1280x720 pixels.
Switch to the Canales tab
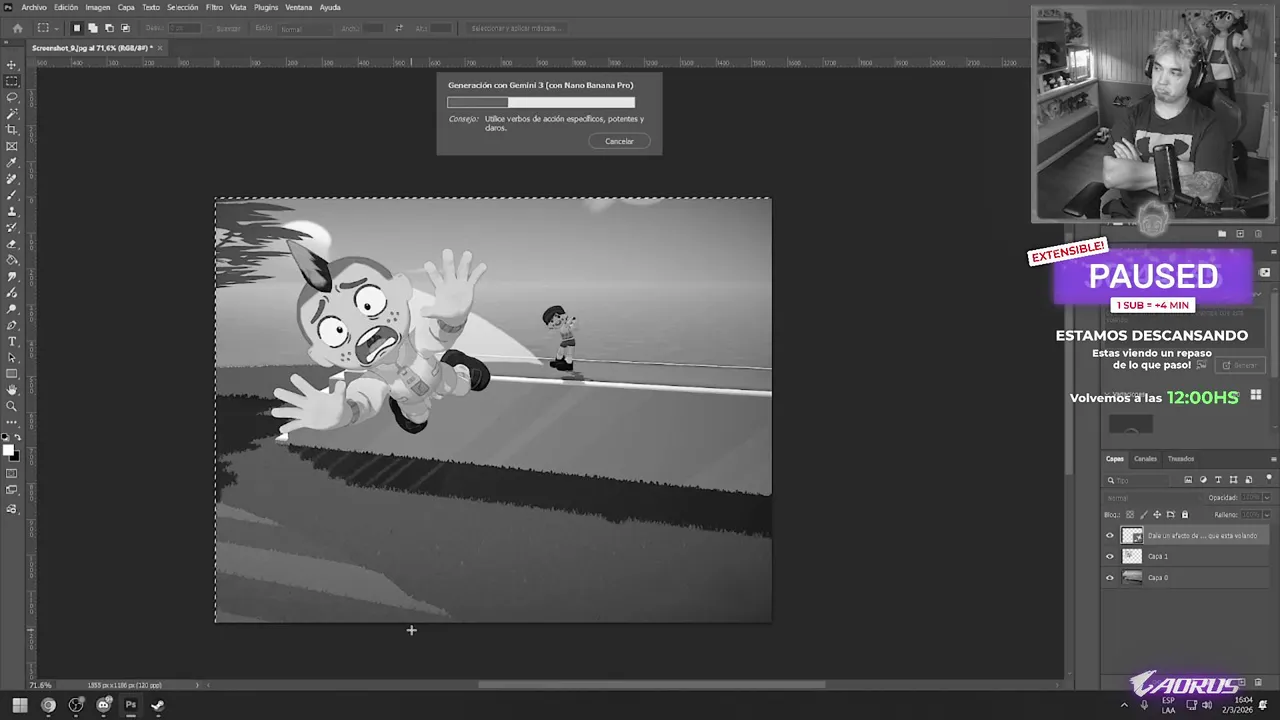[x=1145, y=459]
